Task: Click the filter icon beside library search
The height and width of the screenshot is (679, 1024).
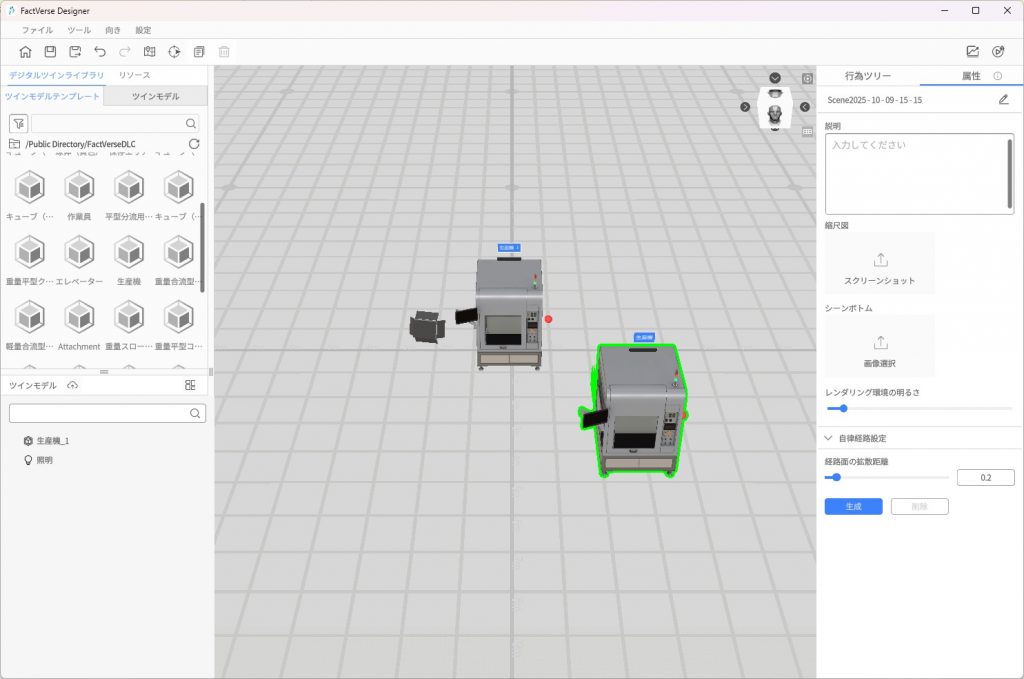Action: coord(18,123)
